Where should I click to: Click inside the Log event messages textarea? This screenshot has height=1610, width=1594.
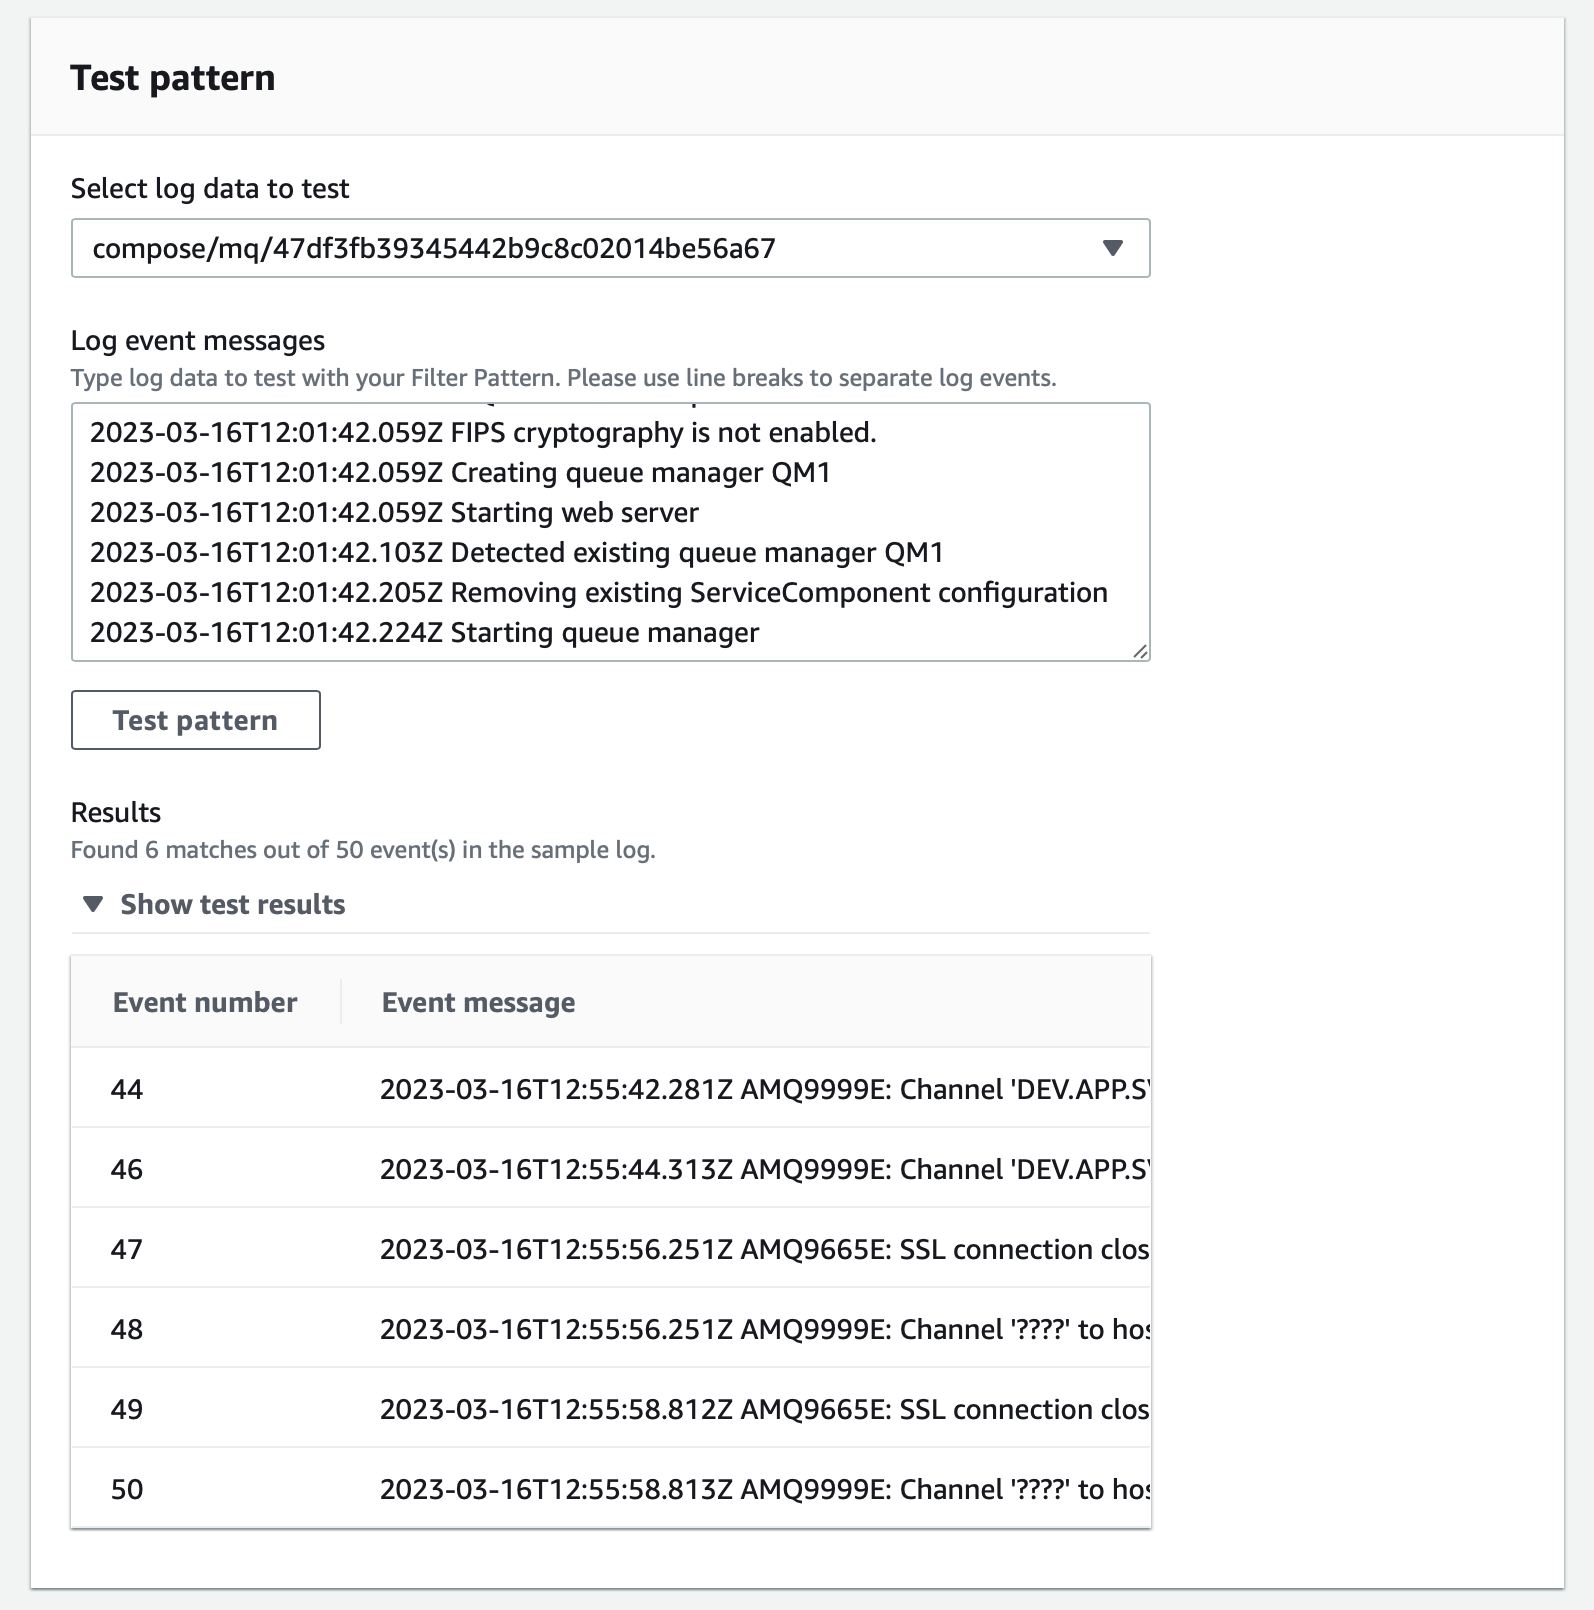click(x=610, y=532)
